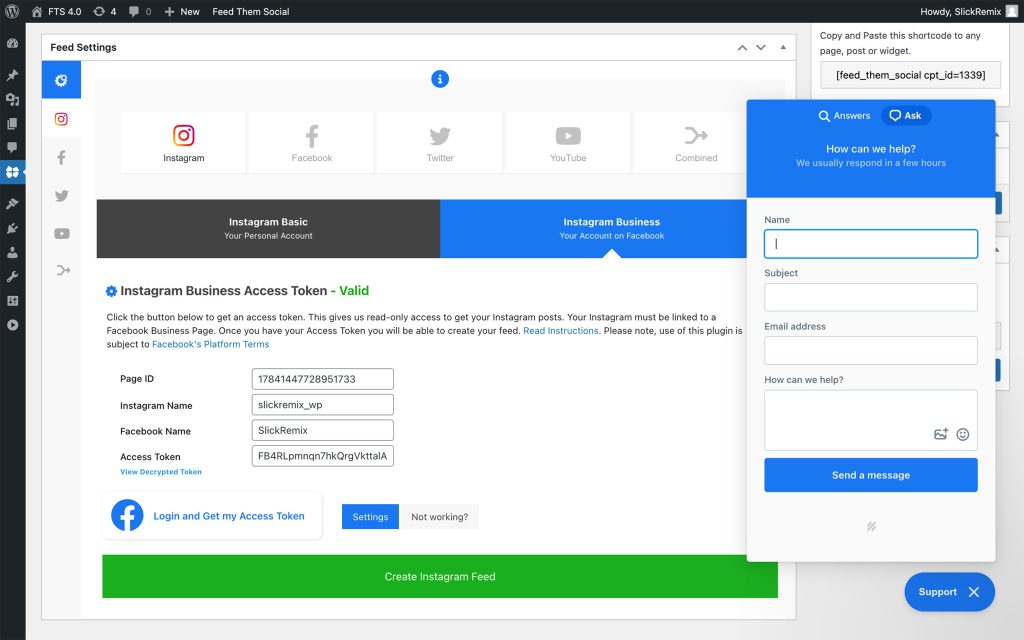Image resolution: width=1024 pixels, height=640 pixels.
Task: Open the Plugins admin menu icon
Action: [x=12, y=228]
